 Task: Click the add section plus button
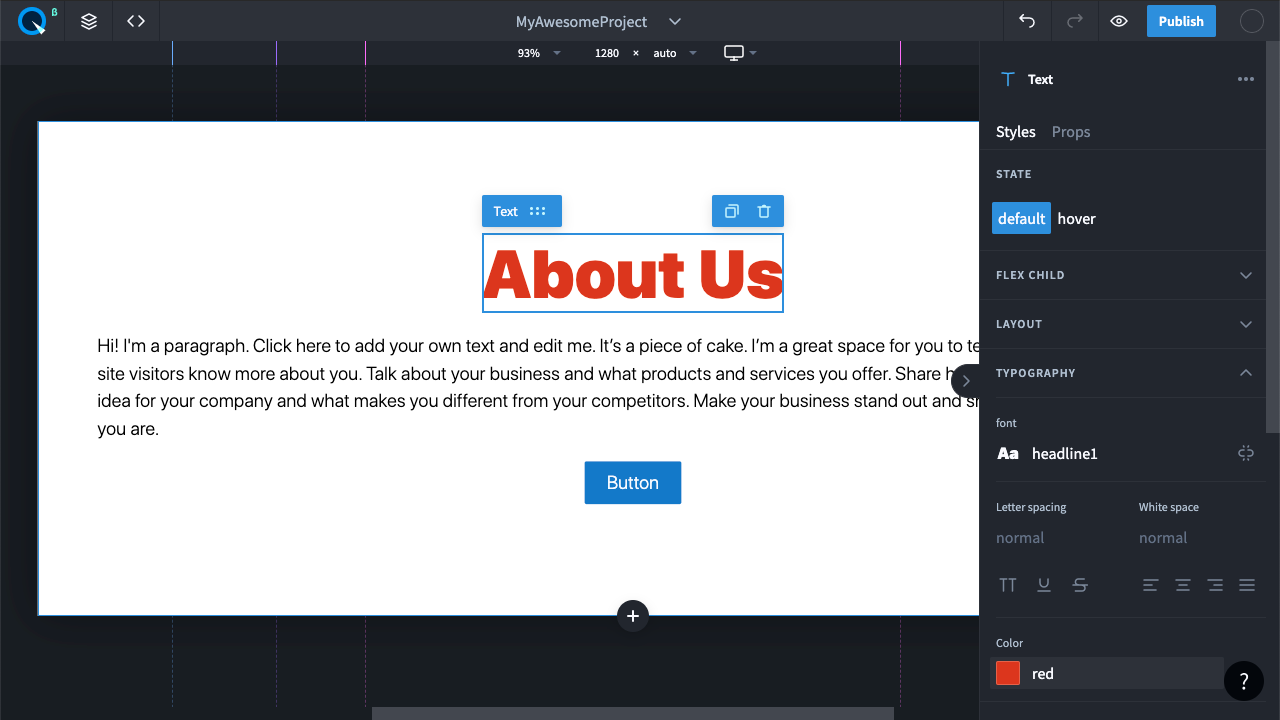[633, 616]
